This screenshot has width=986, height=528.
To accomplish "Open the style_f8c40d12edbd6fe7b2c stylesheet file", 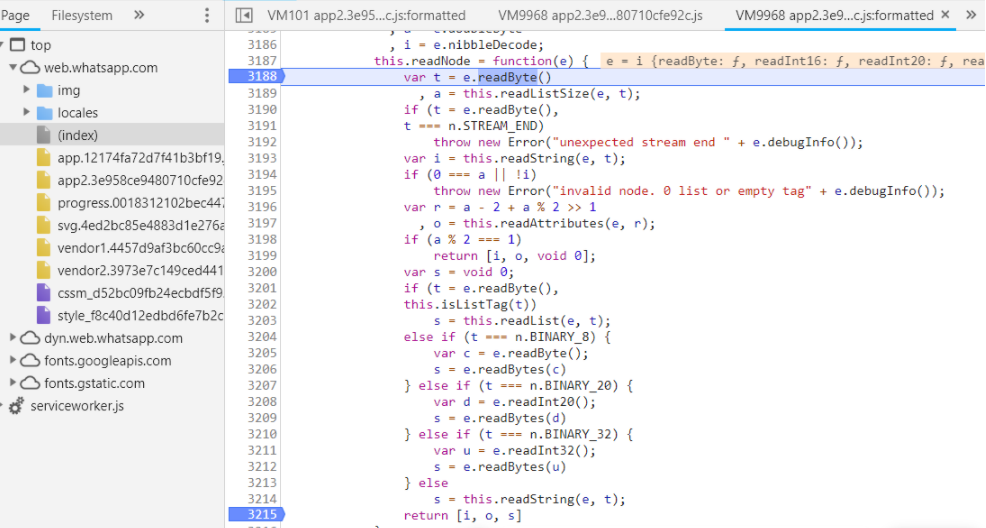I will [x=140, y=316].
